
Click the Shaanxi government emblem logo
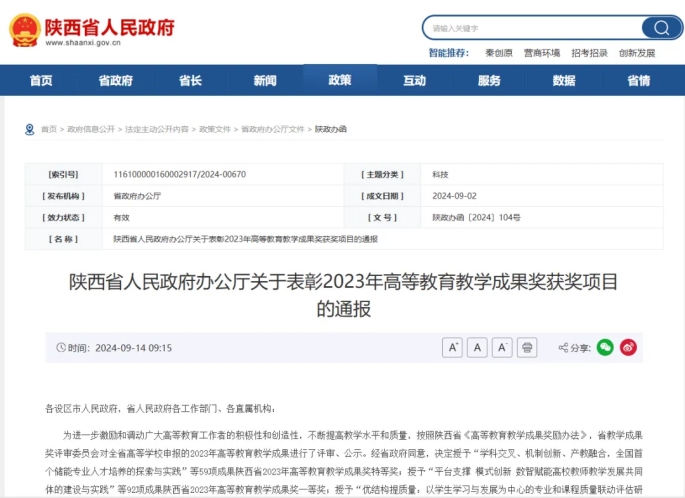[x=23, y=31]
